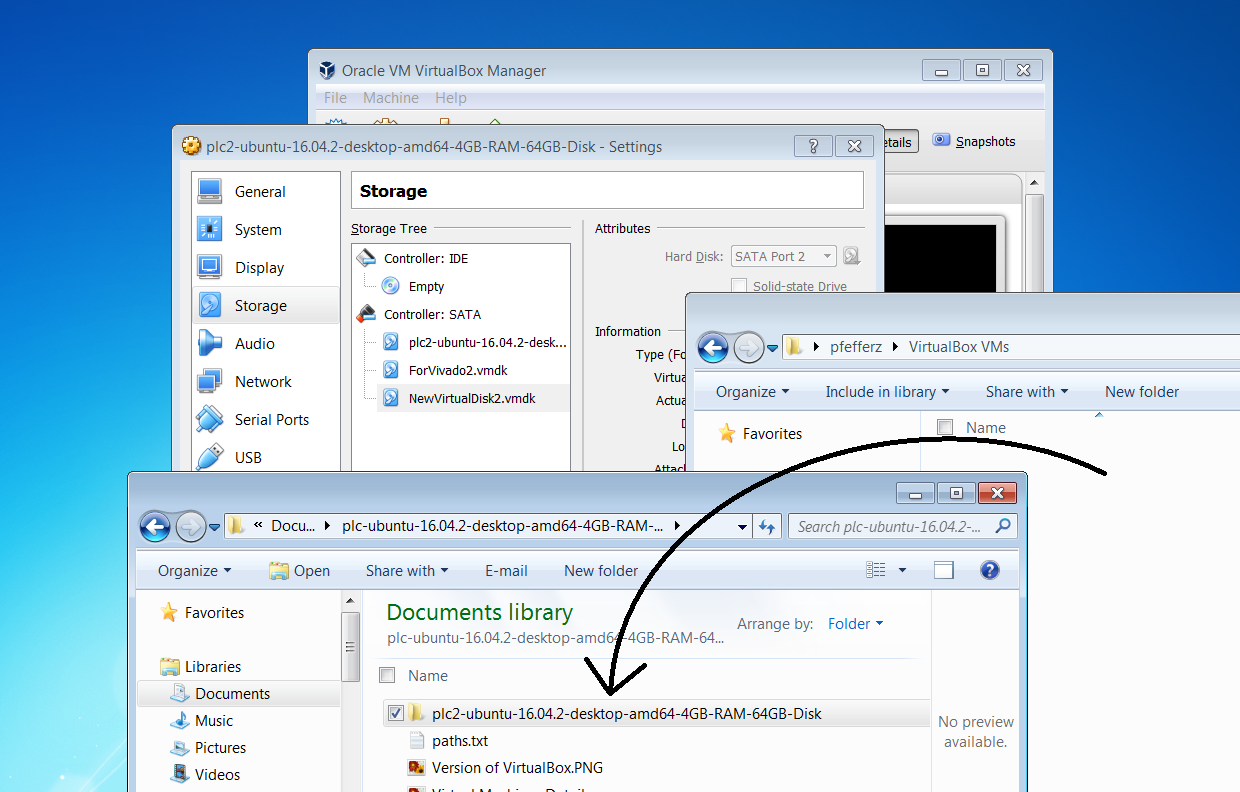Open USB settings category

coord(266,458)
